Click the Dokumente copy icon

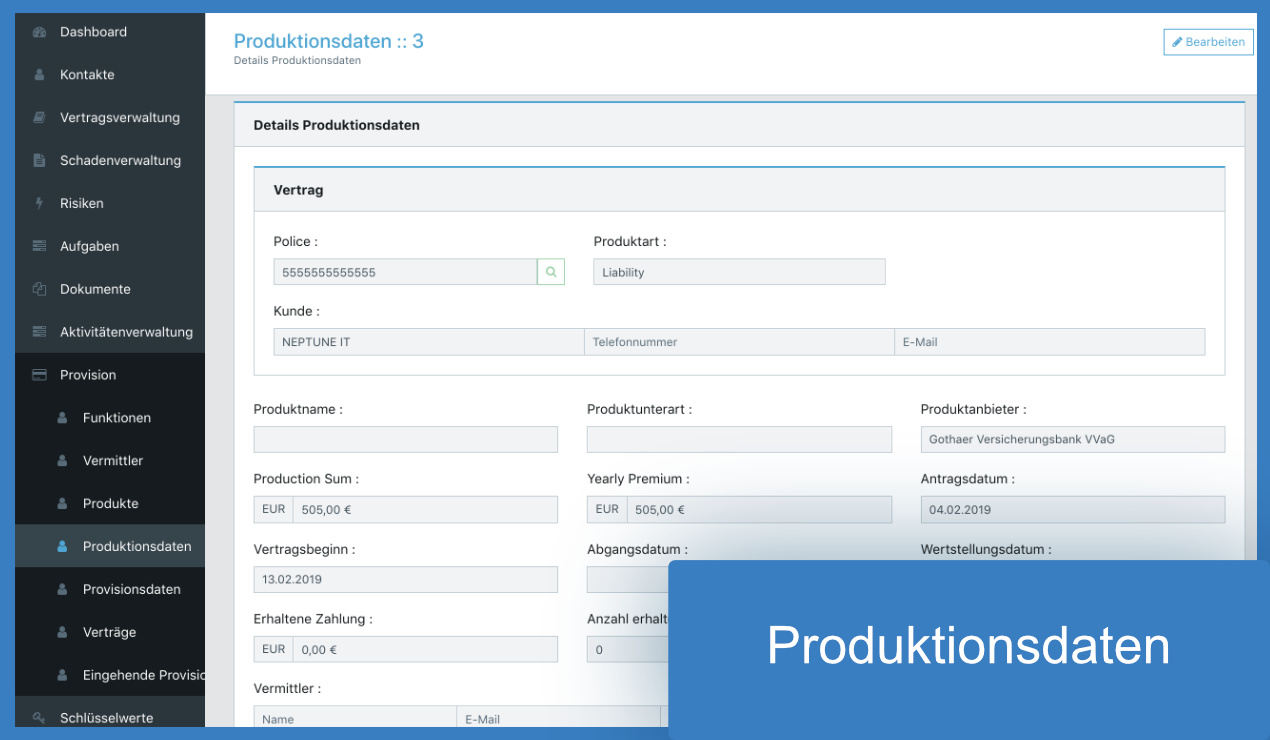[x=40, y=289]
